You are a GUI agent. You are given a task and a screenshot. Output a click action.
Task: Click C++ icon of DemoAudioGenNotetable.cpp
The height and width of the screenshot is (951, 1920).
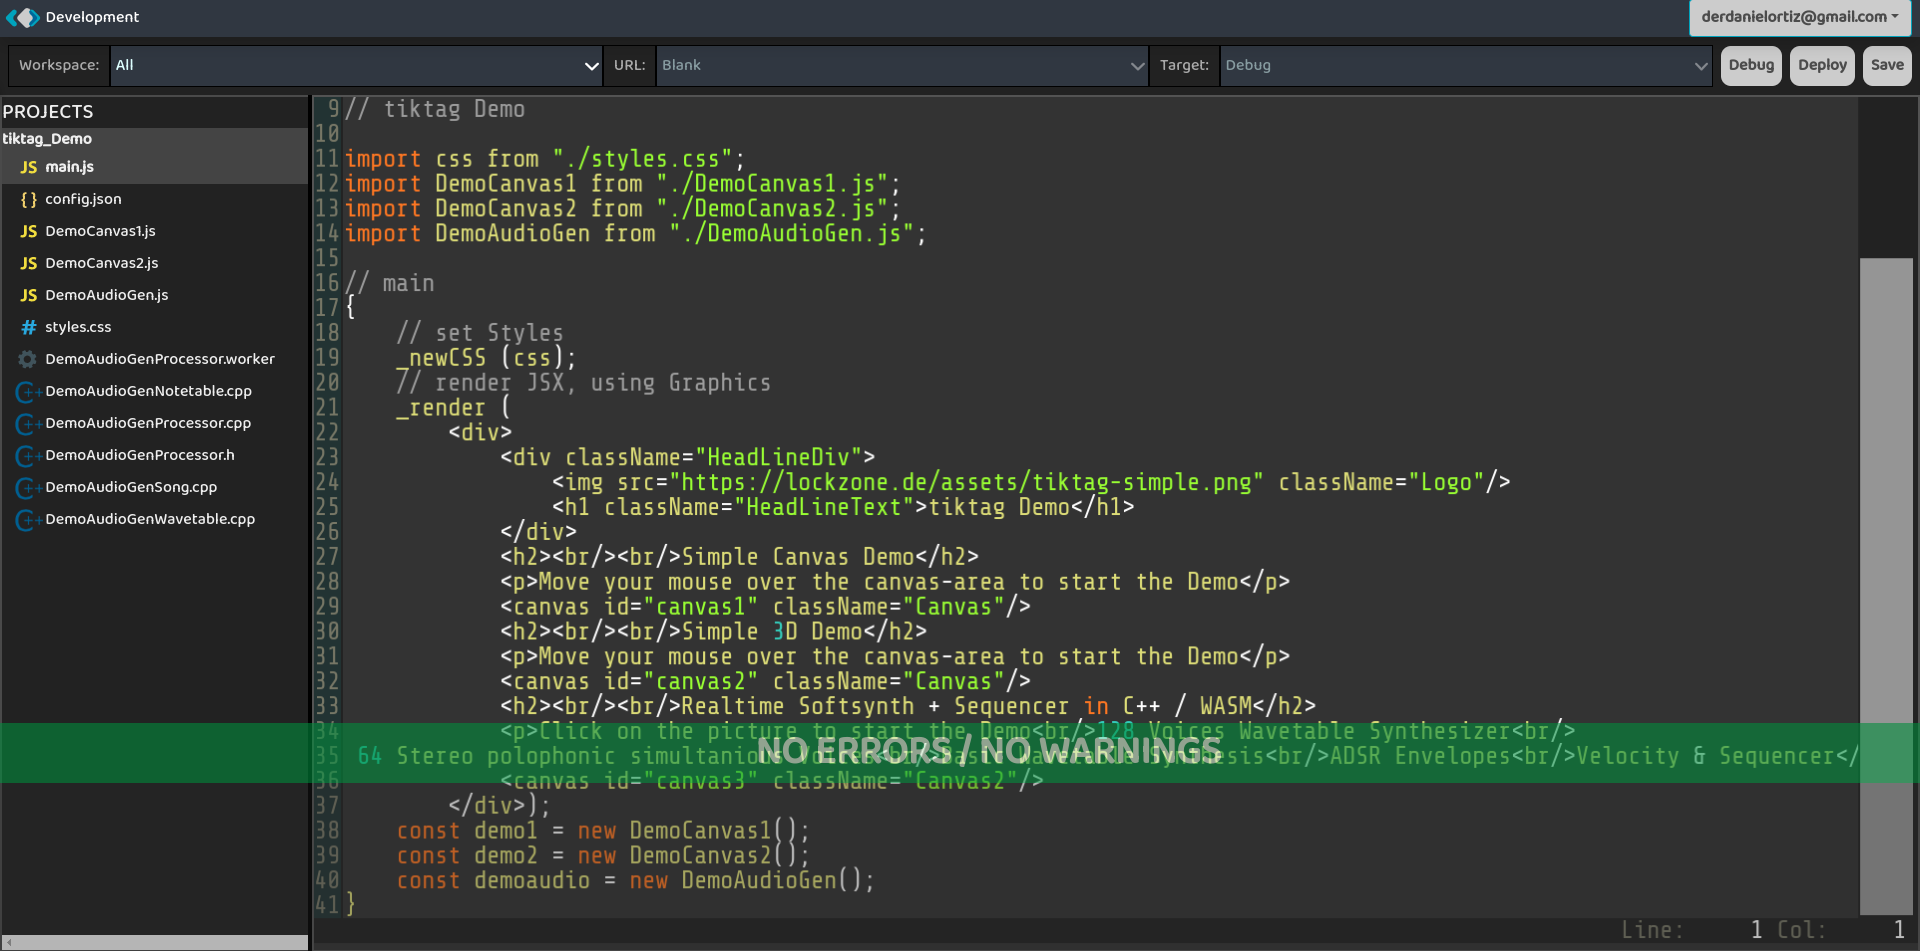28,391
